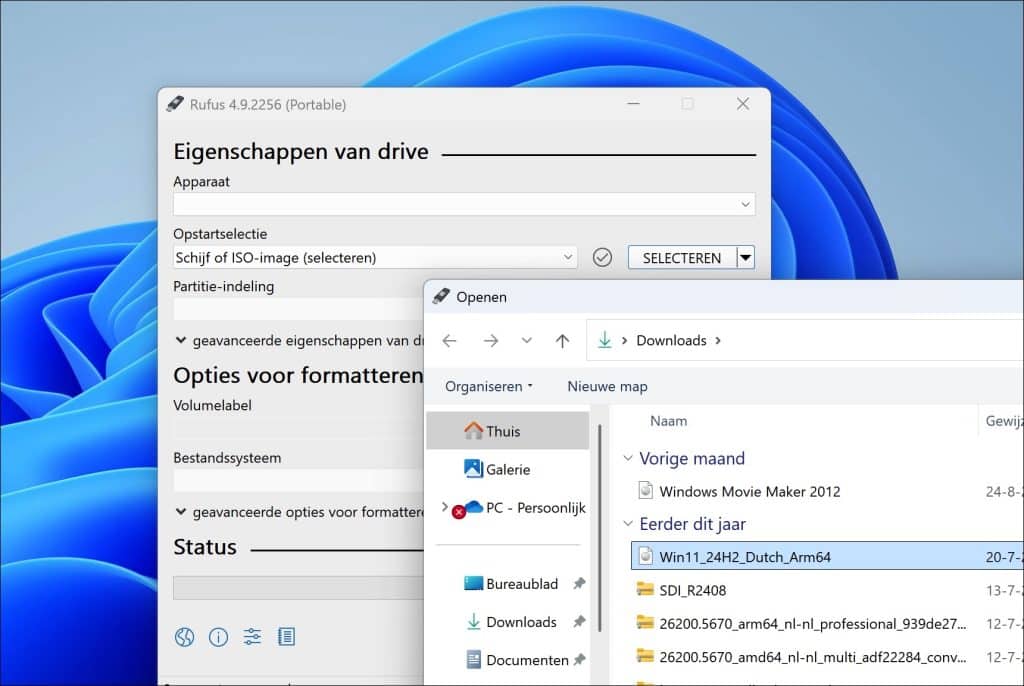Open Thuis in the navigation pane

(x=507, y=431)
